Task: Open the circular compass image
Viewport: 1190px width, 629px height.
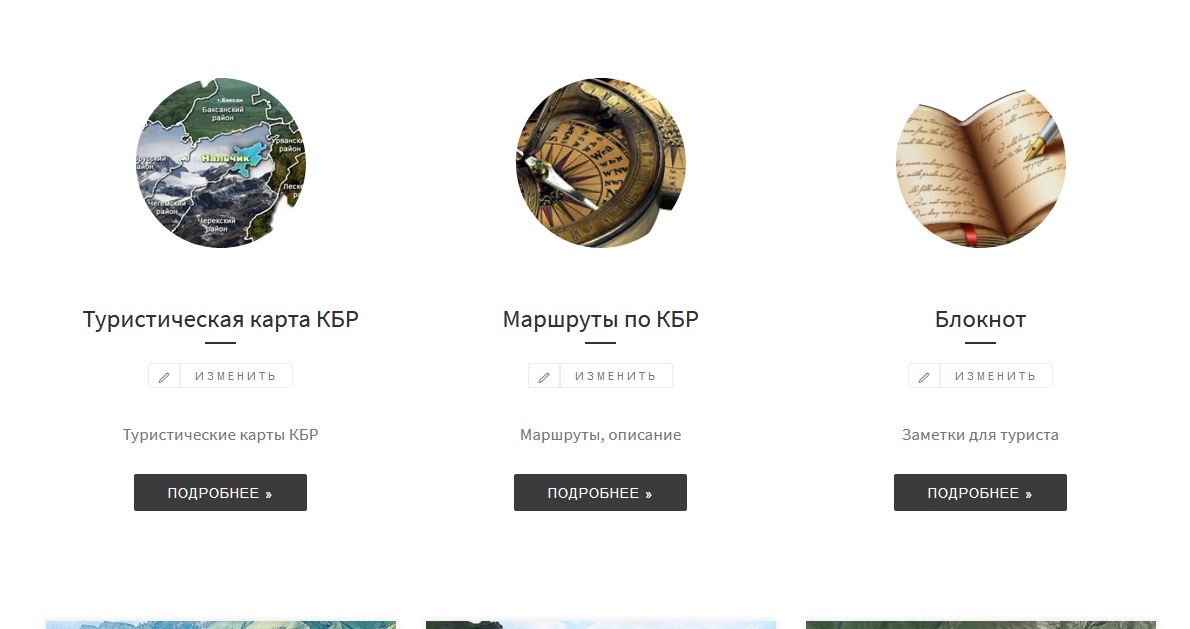Action: [x=600, y=162]
